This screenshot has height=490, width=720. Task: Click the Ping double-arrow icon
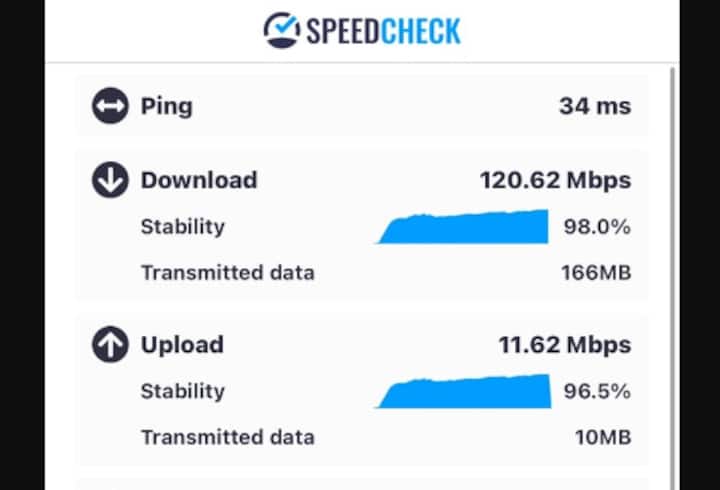[110, 106]
